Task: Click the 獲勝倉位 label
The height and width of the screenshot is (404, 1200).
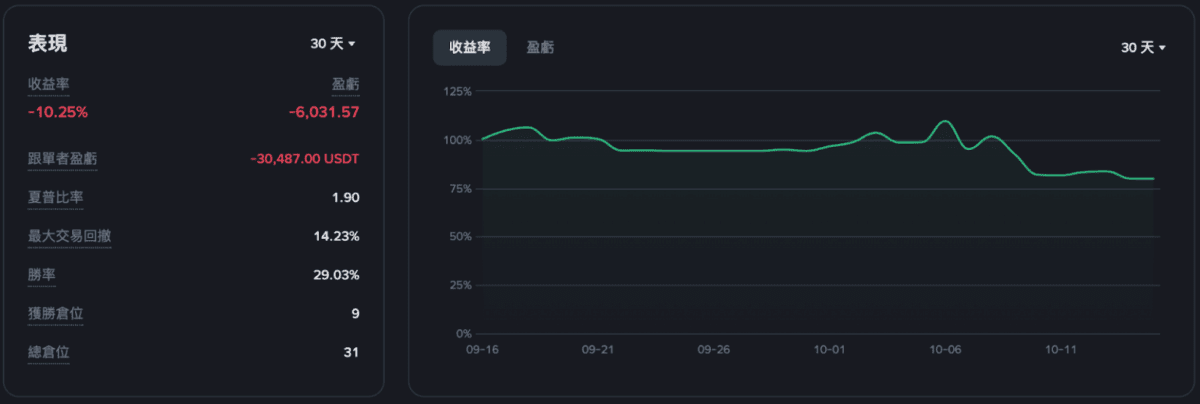Action: 56,314
